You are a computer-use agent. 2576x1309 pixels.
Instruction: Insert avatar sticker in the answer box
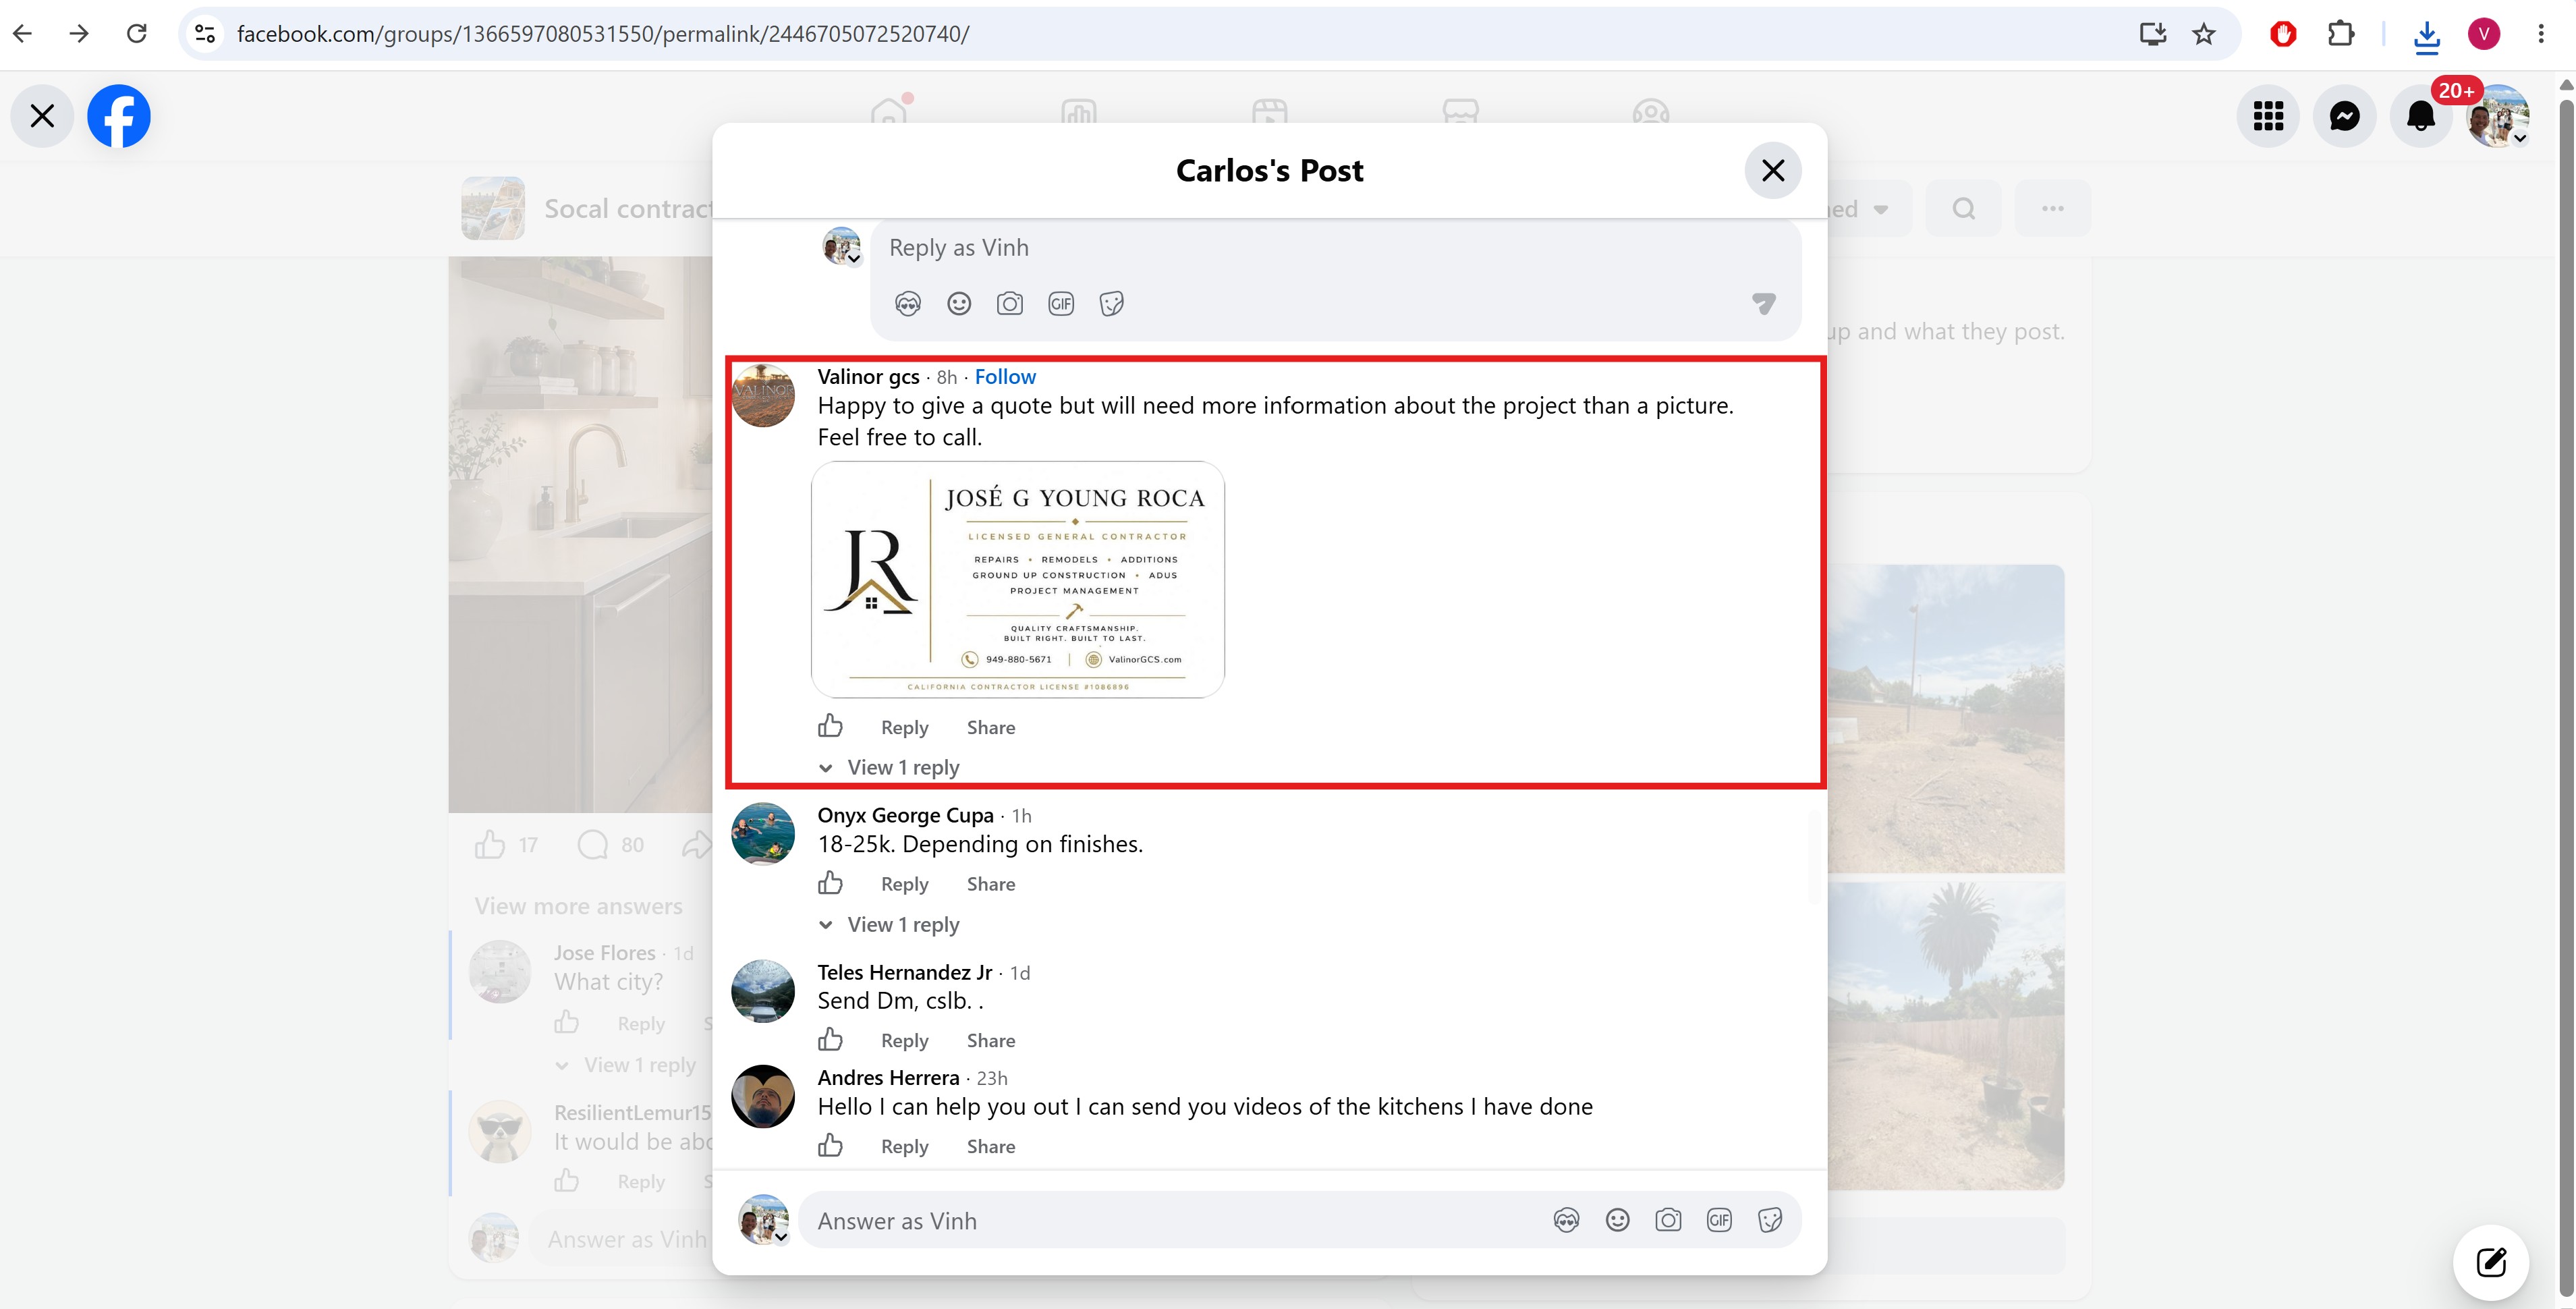point(1566,1220)
